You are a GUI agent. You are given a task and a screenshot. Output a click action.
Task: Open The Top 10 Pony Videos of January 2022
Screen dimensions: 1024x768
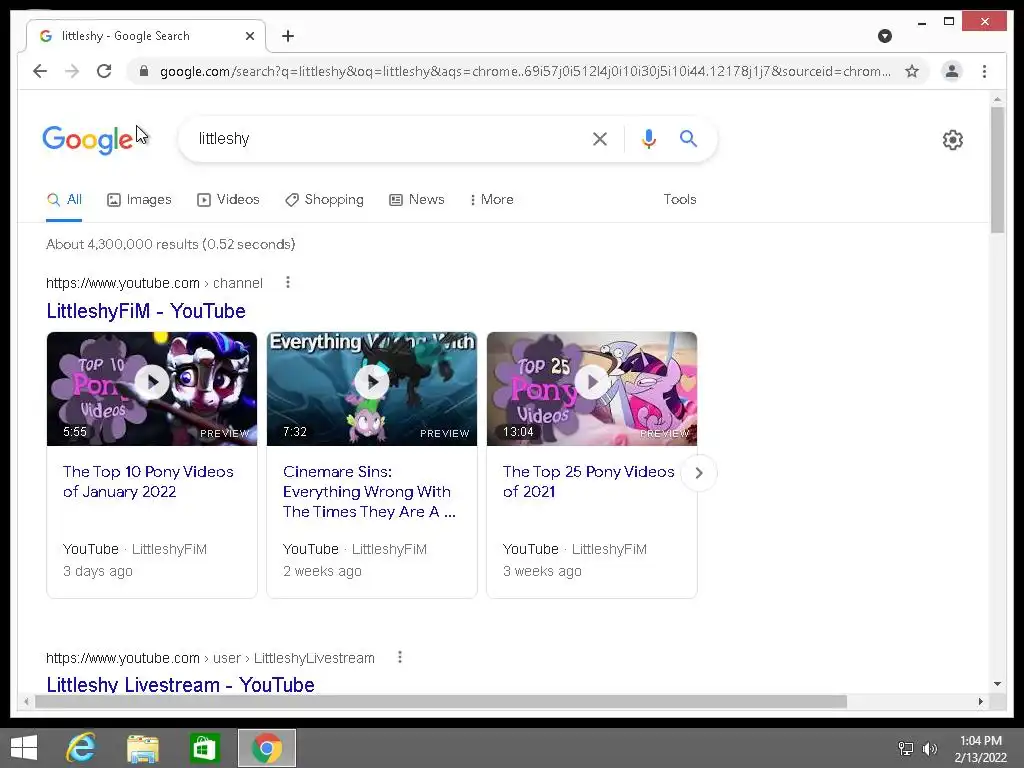[148, 481]
